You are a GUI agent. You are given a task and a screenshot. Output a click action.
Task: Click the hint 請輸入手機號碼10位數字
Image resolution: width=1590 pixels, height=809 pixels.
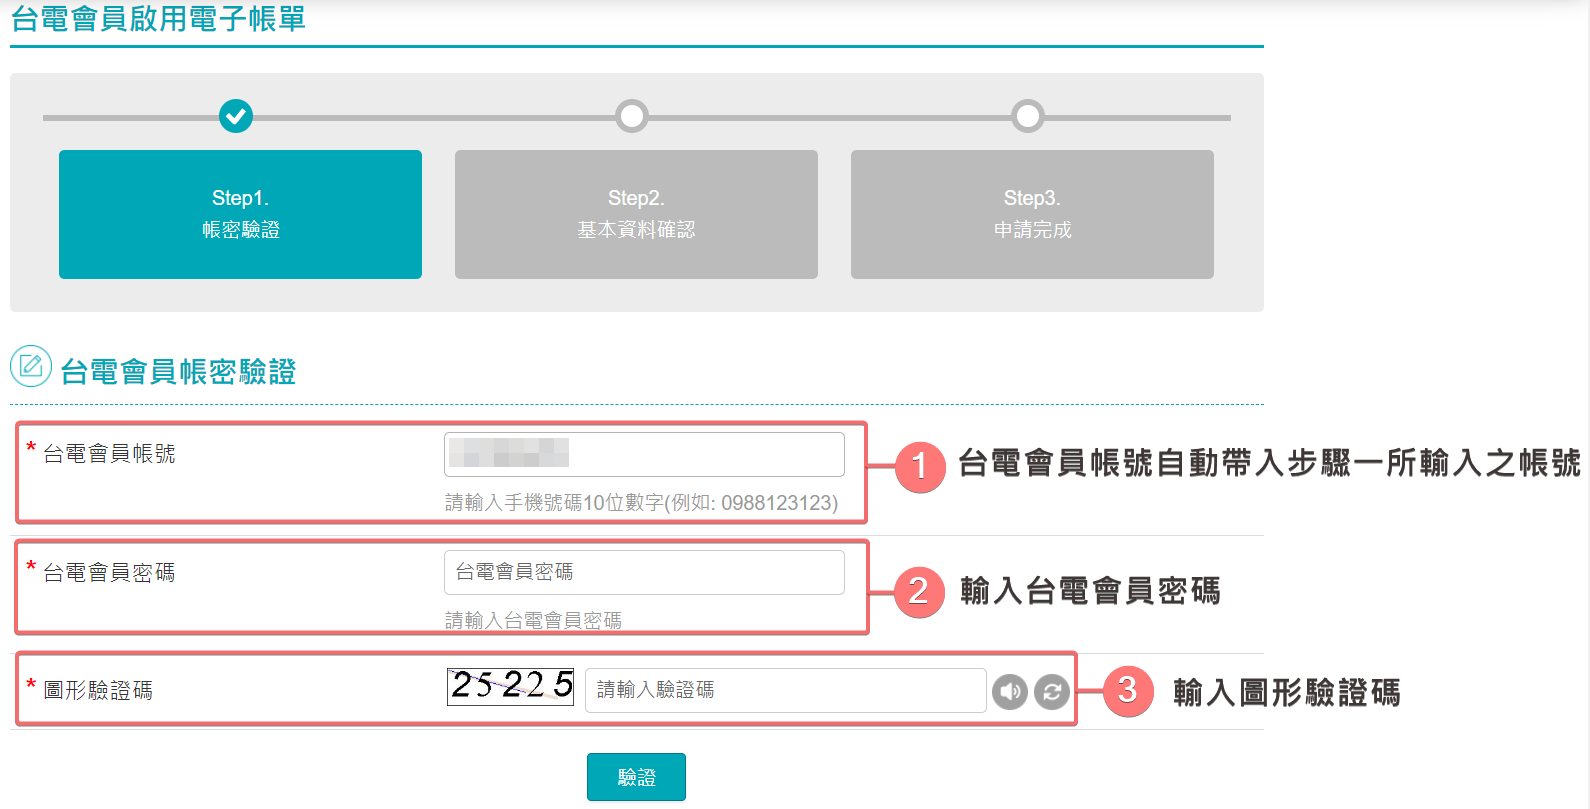click(642, 502)
